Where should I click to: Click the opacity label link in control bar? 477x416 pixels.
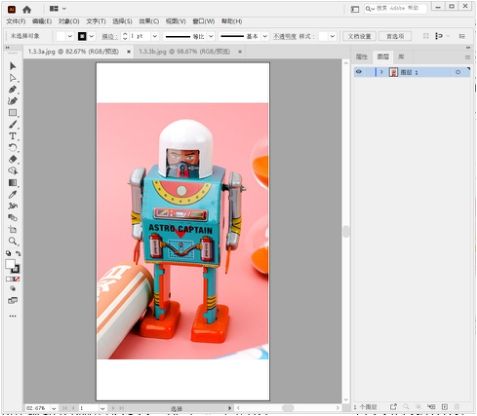285,36
